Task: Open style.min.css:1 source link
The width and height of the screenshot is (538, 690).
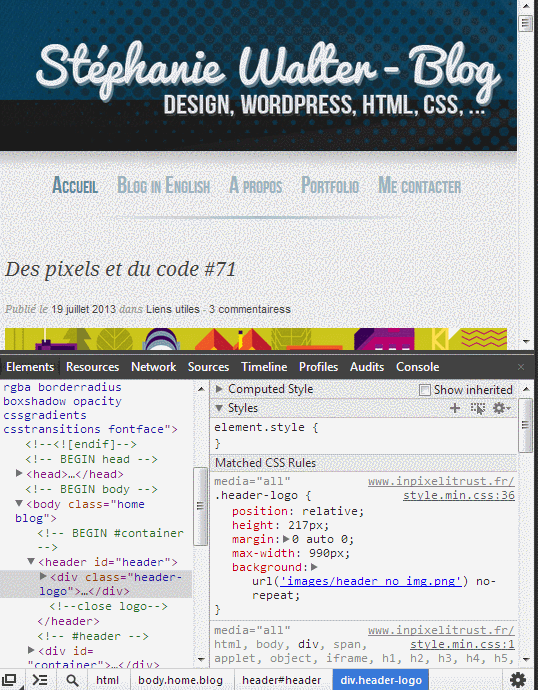Action: [x=462, y=644]
